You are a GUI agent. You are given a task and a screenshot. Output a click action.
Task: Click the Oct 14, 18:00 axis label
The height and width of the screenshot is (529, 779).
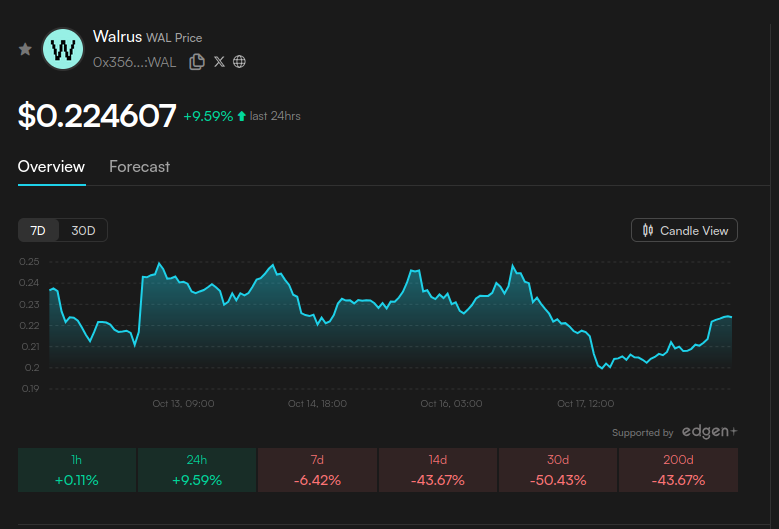tap(317, 403)
